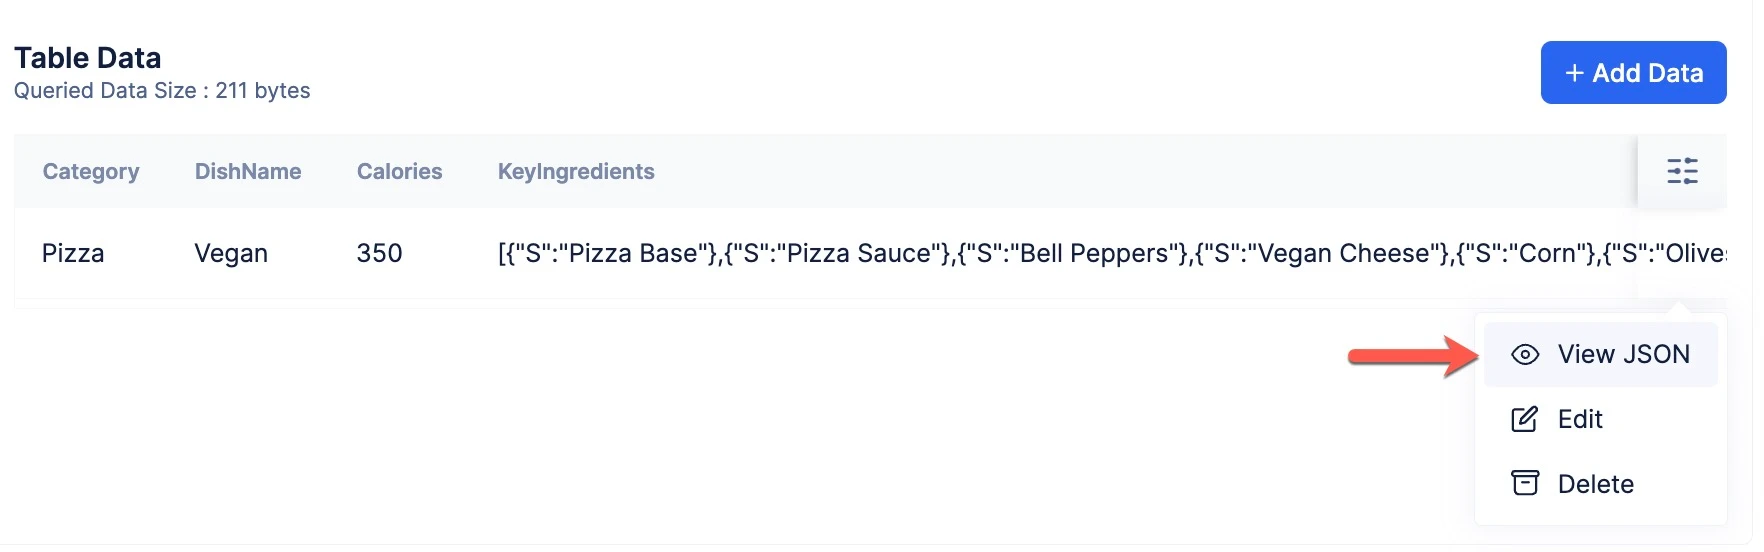Select the Vegan dish name cell
This screenshot has height=552, width=1764.
point(231,254)
